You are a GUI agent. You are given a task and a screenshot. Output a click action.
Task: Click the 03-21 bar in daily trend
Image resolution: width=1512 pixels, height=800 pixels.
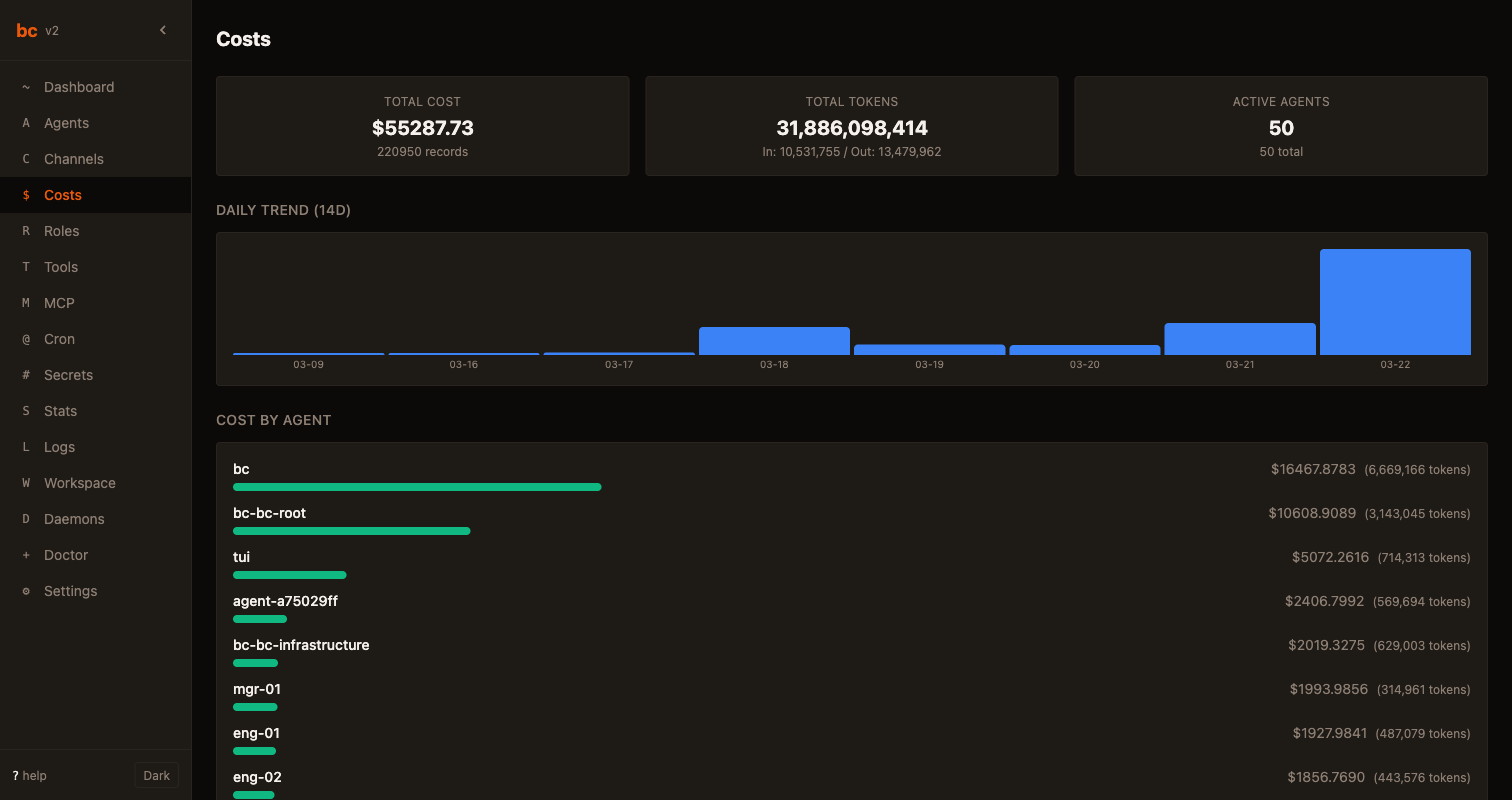pyautogui.click(x=1240, y=339)
